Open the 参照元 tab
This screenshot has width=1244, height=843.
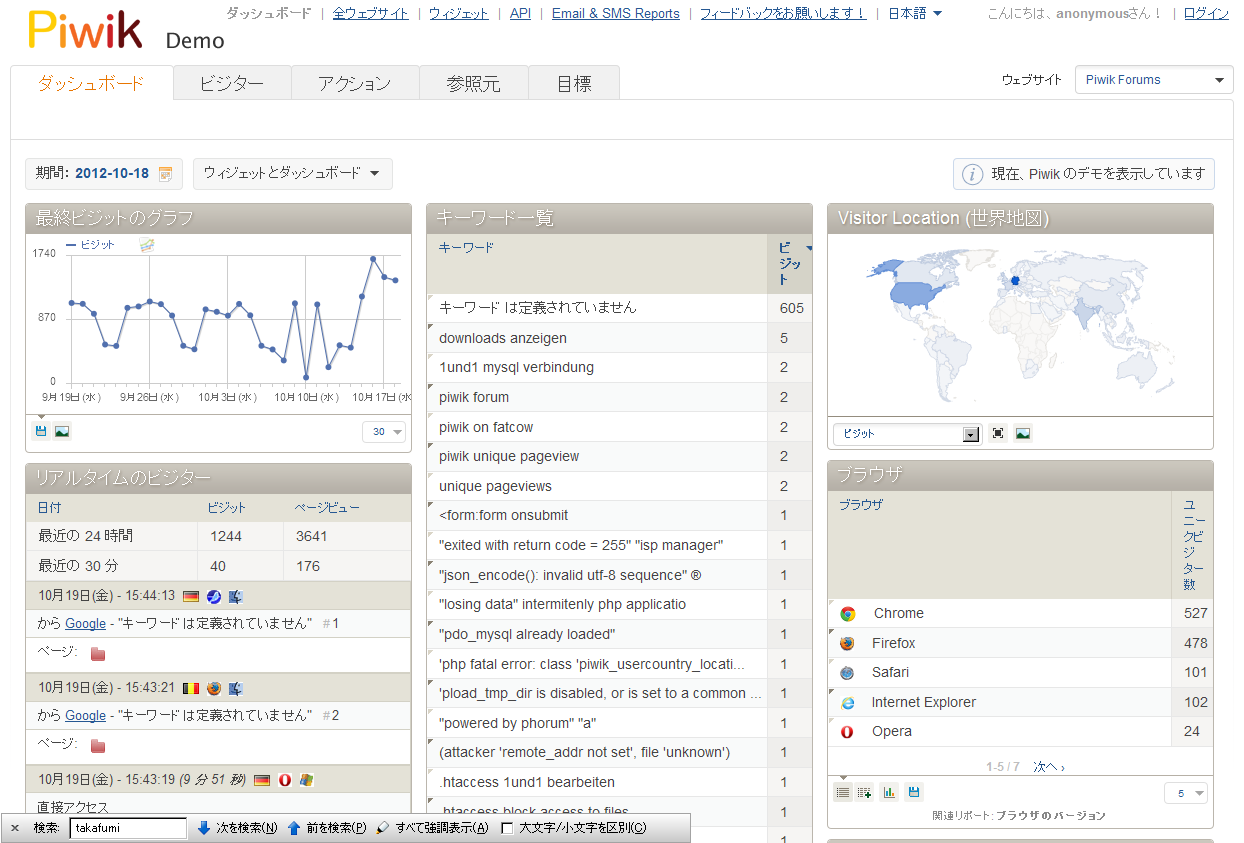[473, 84]
